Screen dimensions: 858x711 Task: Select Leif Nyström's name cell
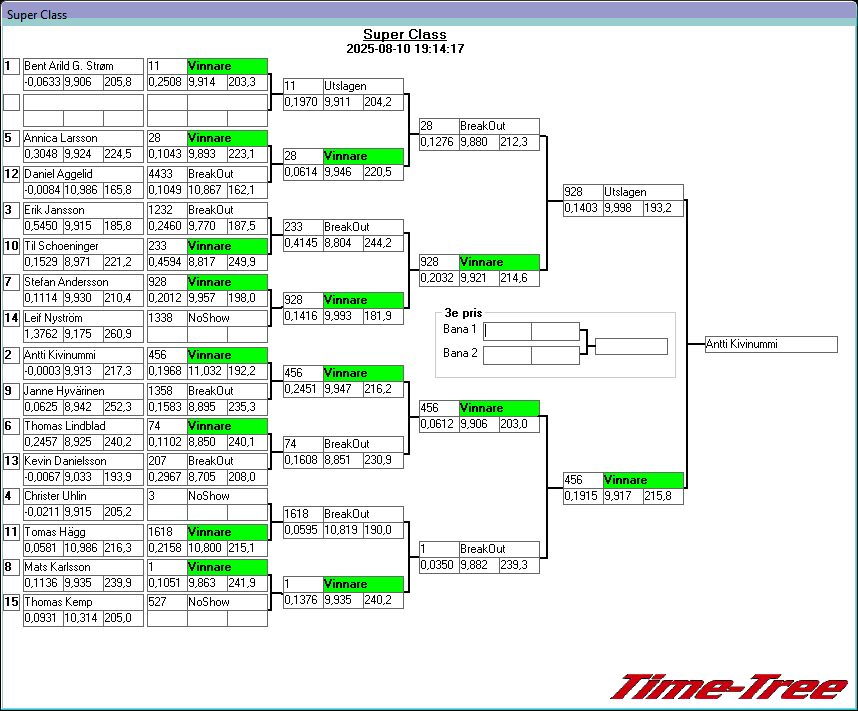tap(82, 318)
